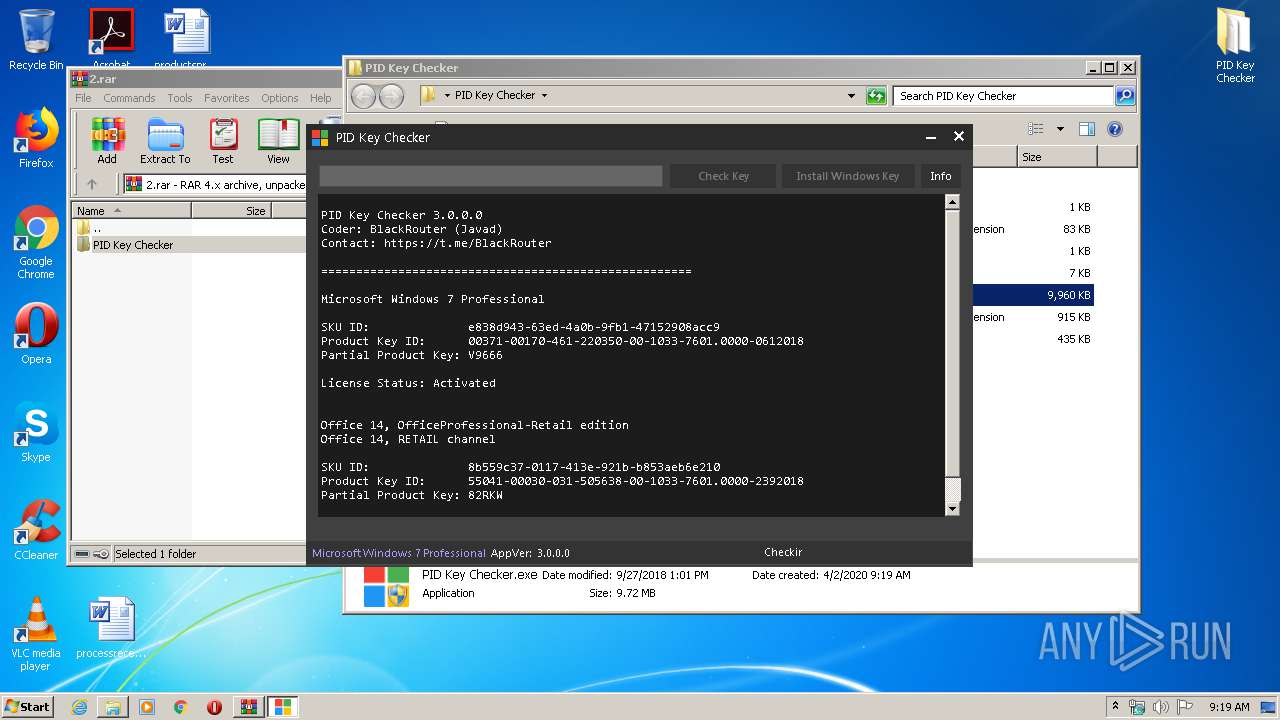Open Opera desktop shortcut
The image size is (1280, 720).
[36, 334]
